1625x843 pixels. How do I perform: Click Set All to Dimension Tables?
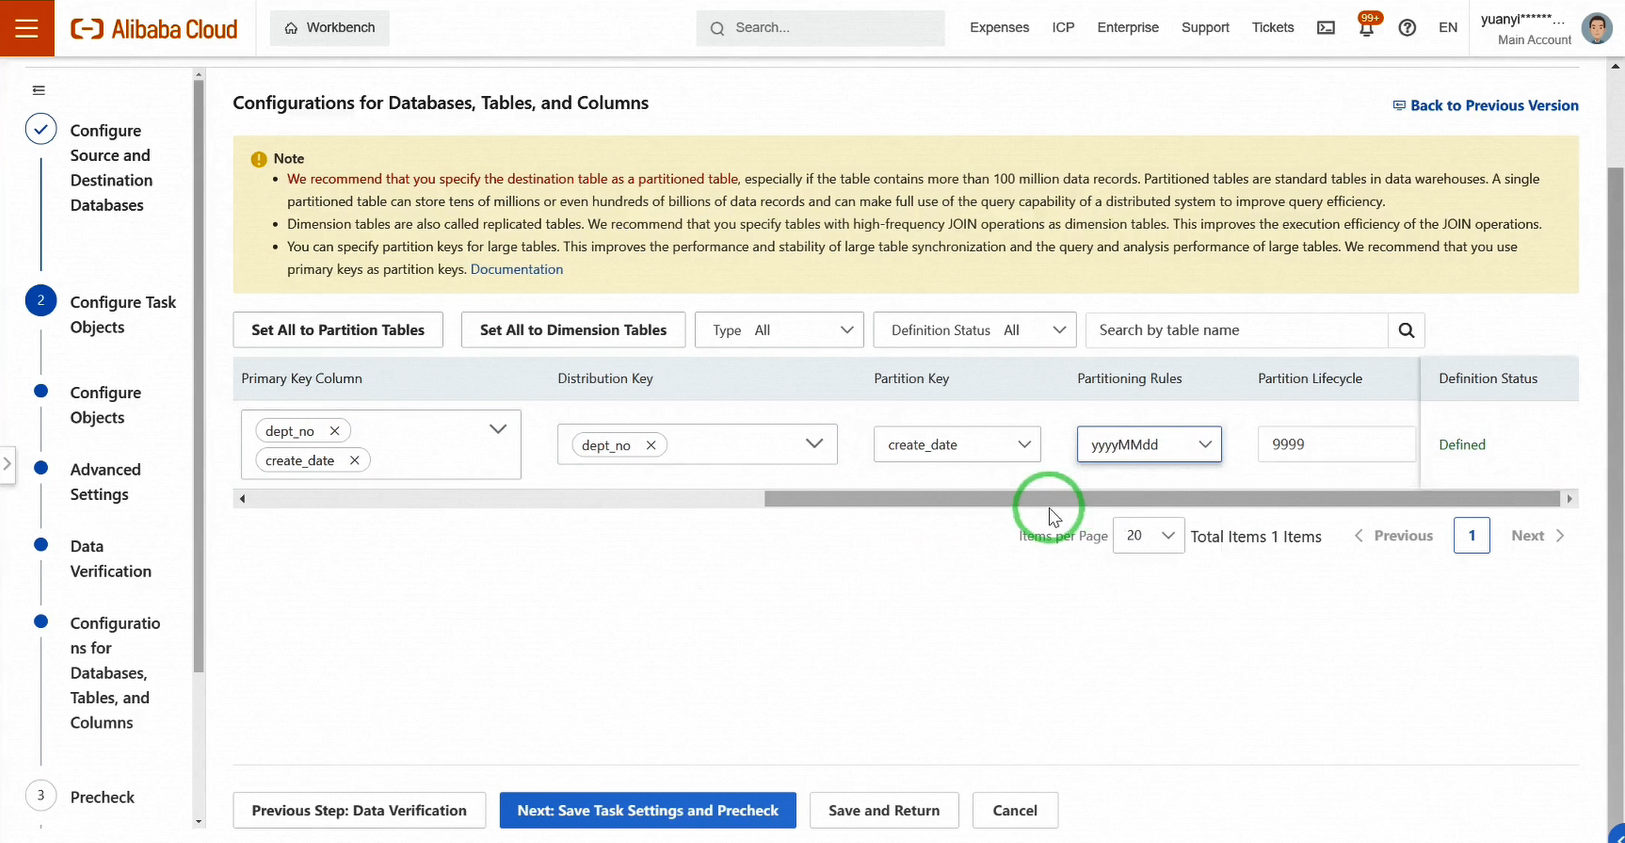tap(573, 330)
